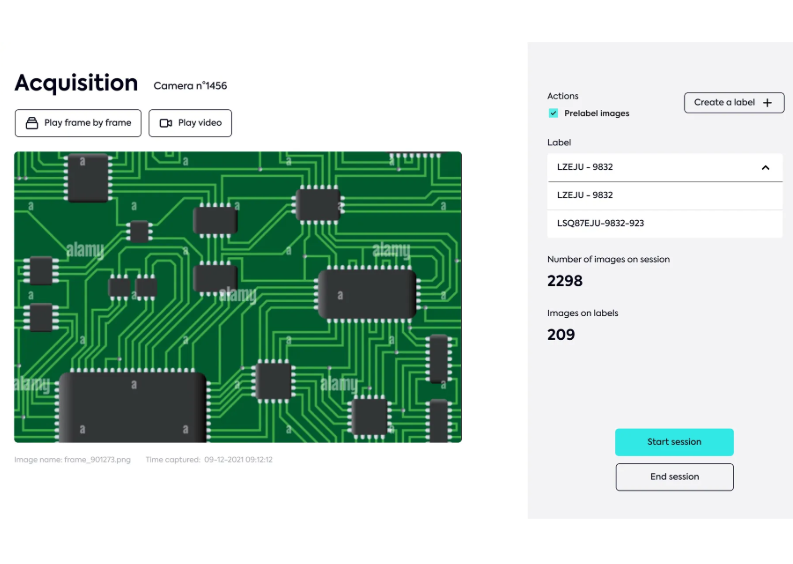Viewport: 793px width, 564px height.
Task: Click the 2298 images on session count
Action: [x=565, y=281]
